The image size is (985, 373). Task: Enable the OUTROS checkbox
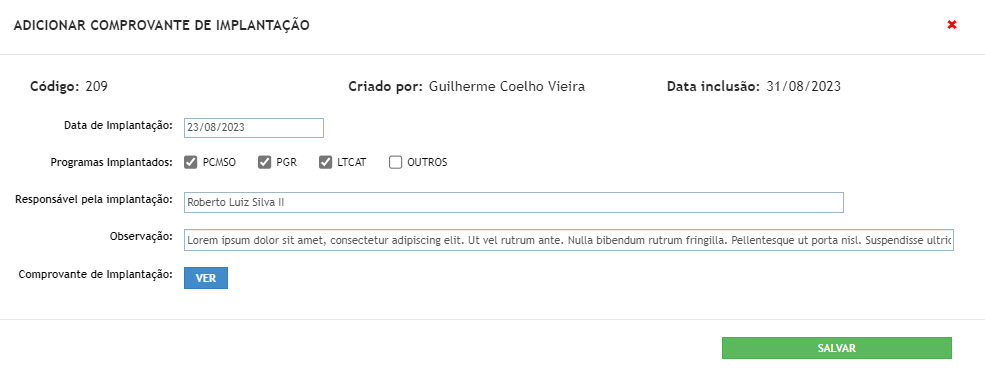pos(395,163)
